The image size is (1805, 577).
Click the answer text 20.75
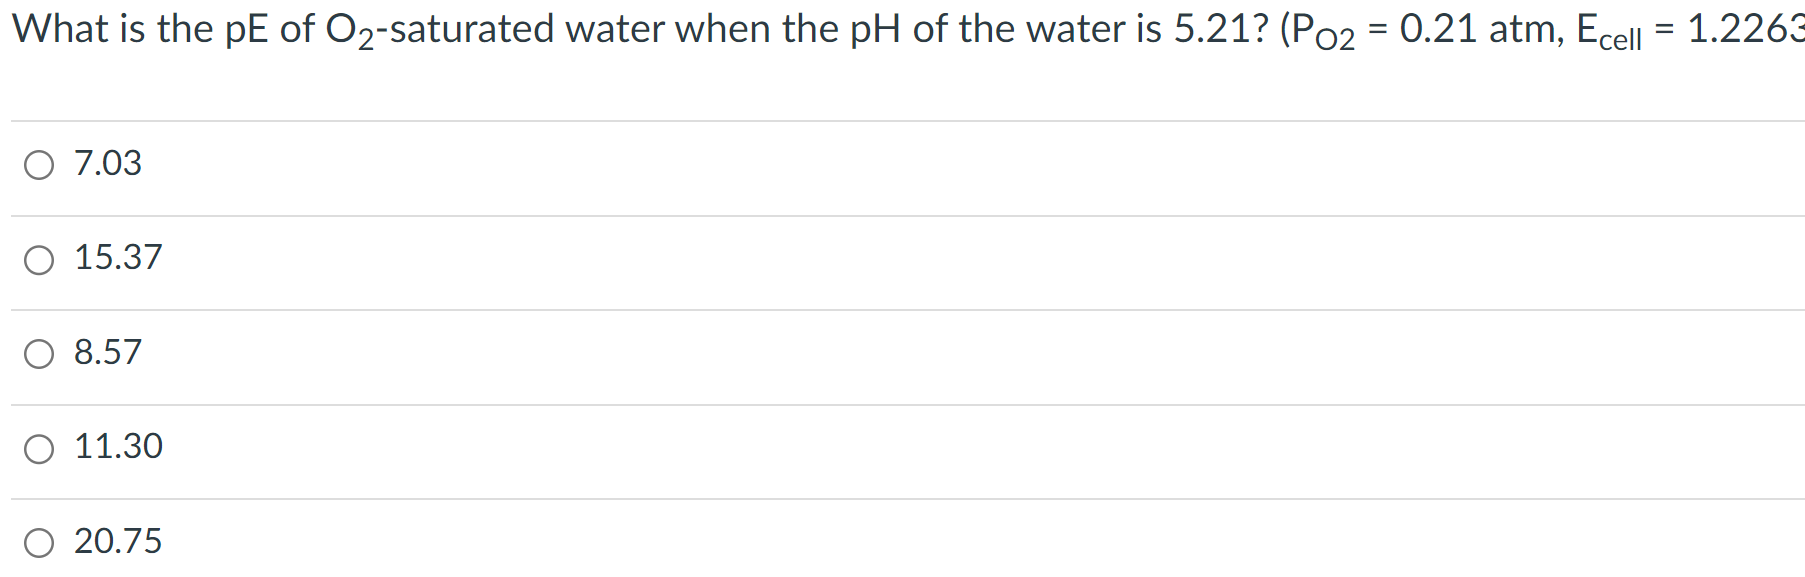118,541
